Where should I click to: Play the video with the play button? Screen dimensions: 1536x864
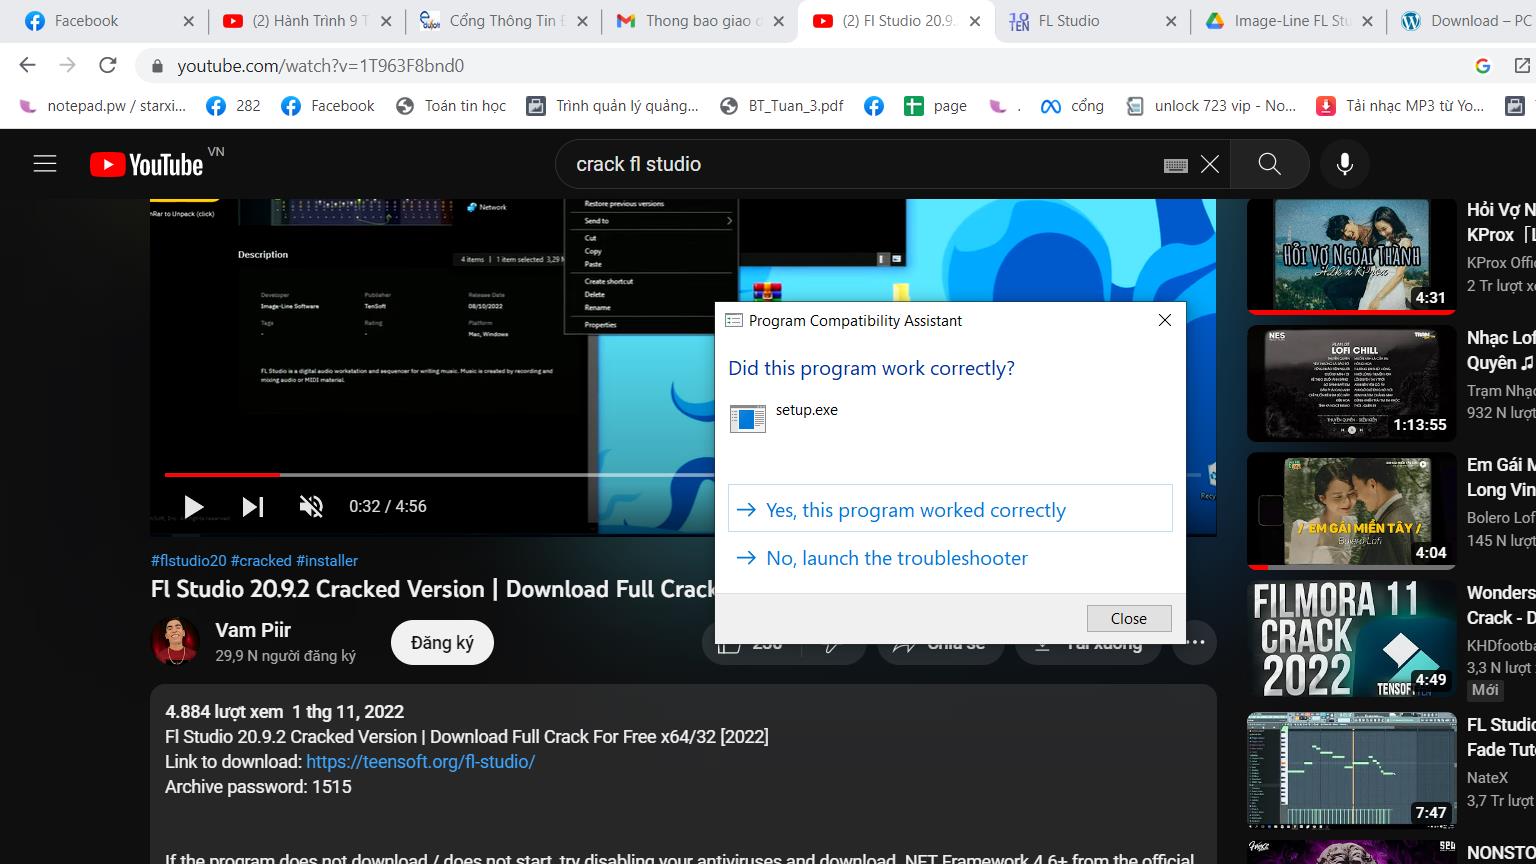coord(193,507)
